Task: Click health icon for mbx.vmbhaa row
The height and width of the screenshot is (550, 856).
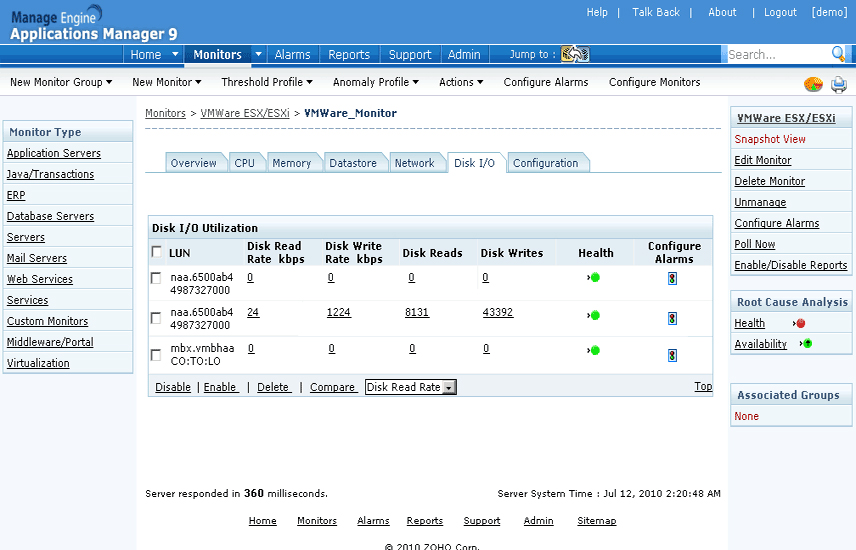Action: (594, 350)
